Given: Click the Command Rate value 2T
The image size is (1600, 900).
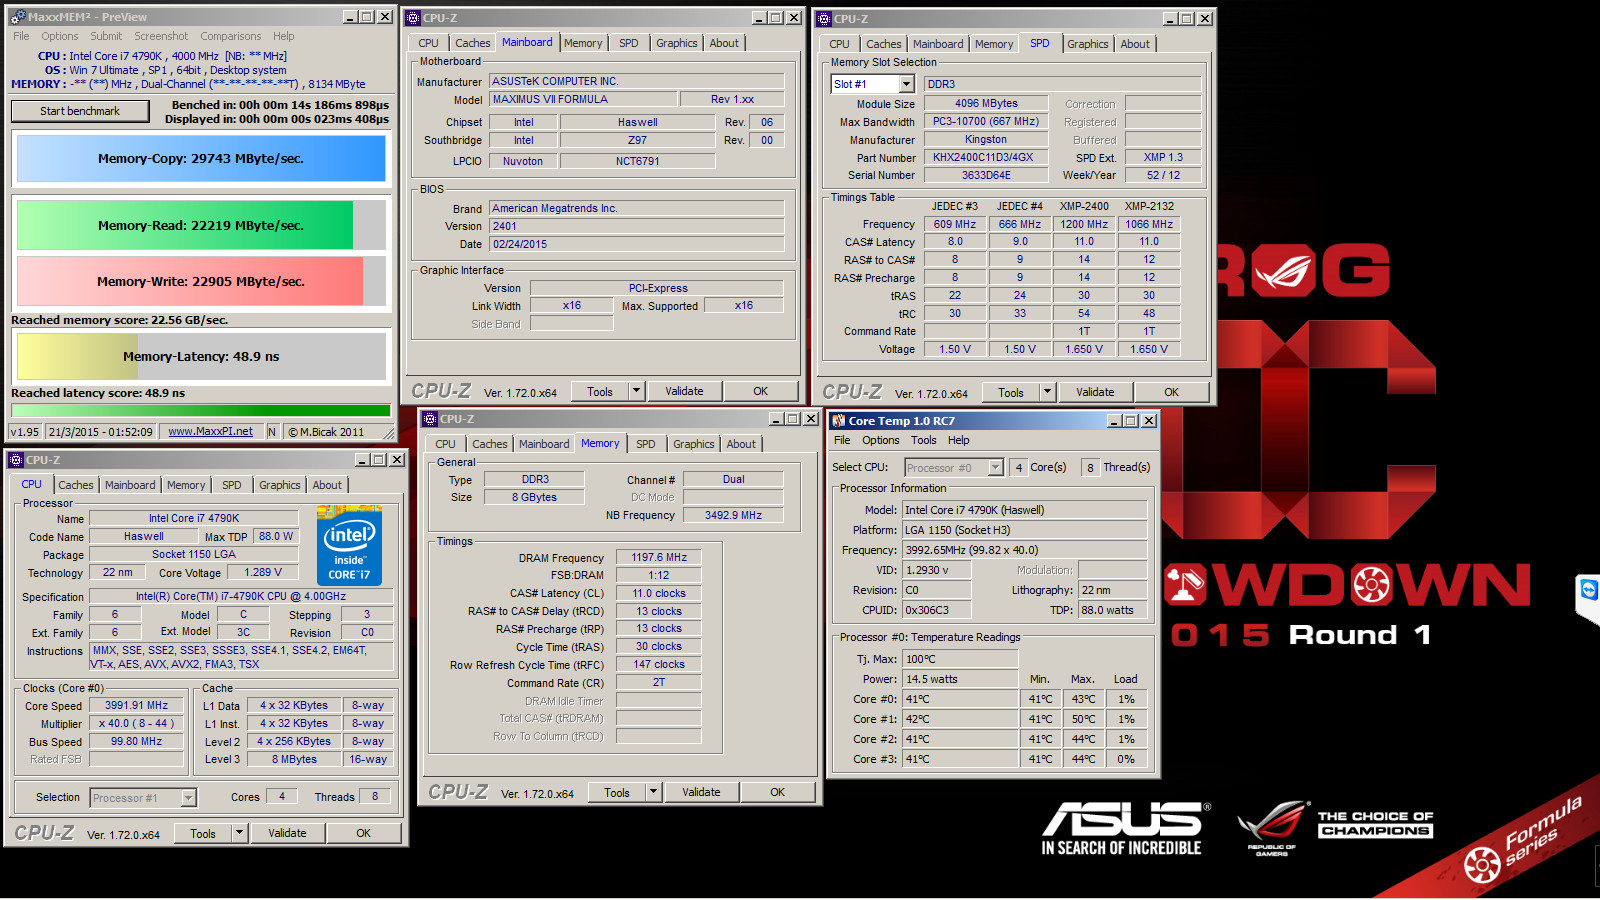Looking at the screenshot, I should coord(659,682).
